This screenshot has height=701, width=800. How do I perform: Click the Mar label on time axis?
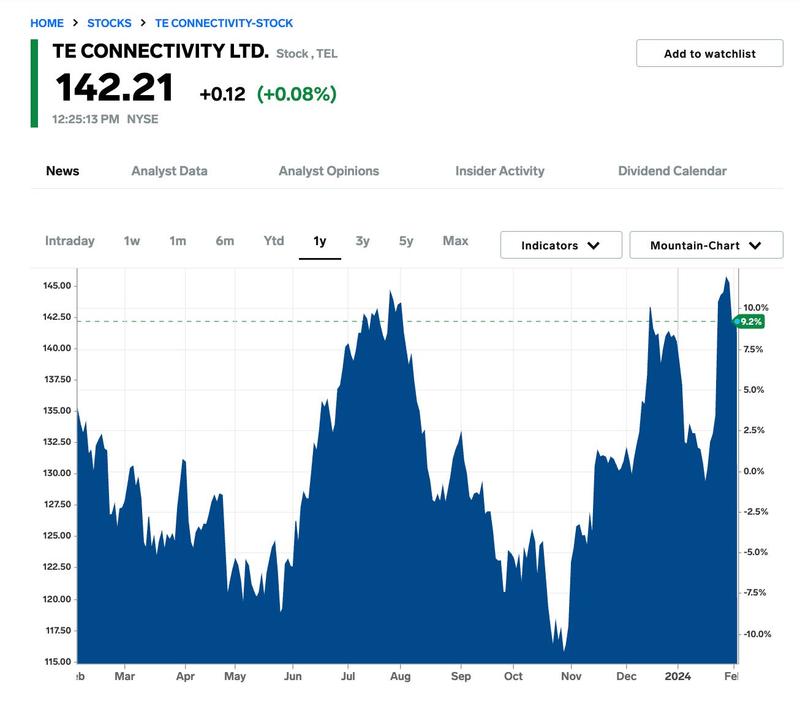(124, 676)
